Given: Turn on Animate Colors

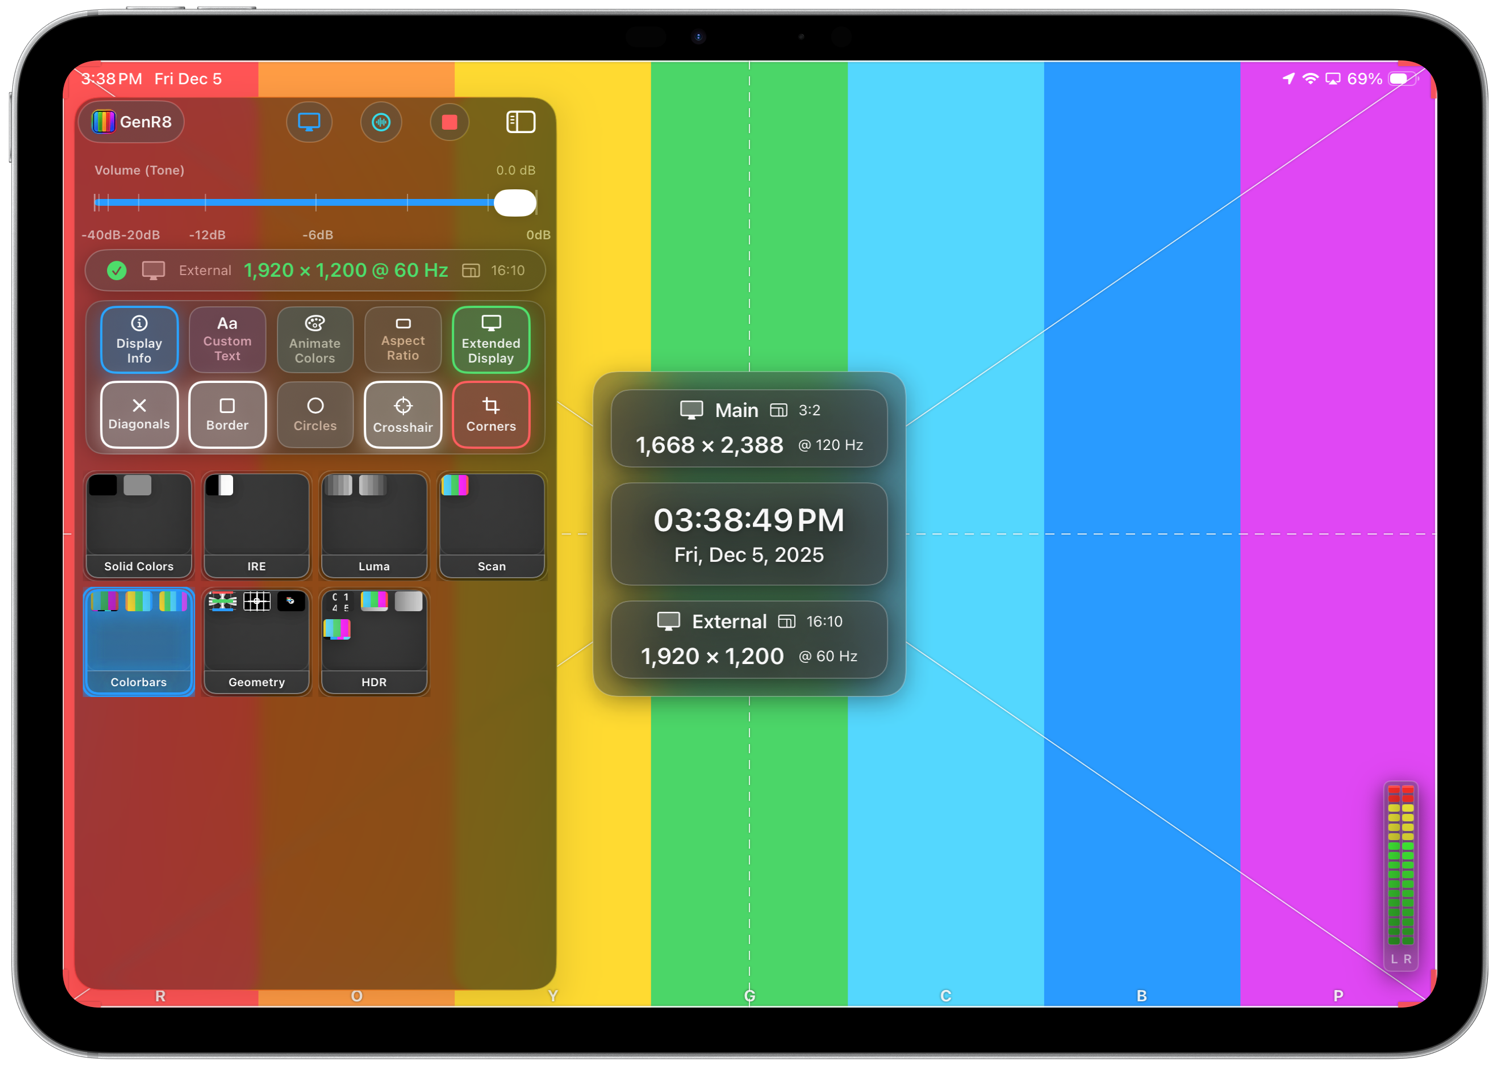Looking at the screenshot, I should (x=315, y=340).
